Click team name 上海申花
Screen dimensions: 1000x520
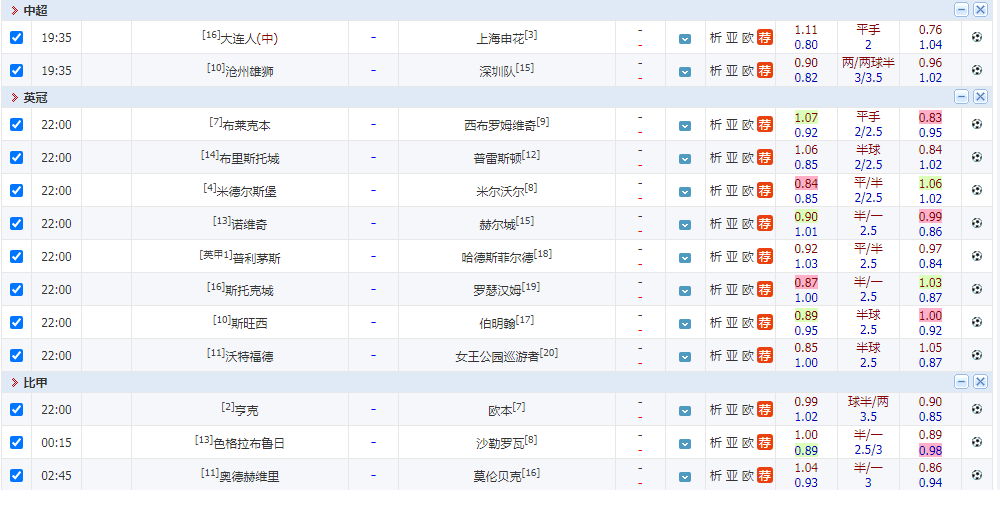click(x=500, y=39)
